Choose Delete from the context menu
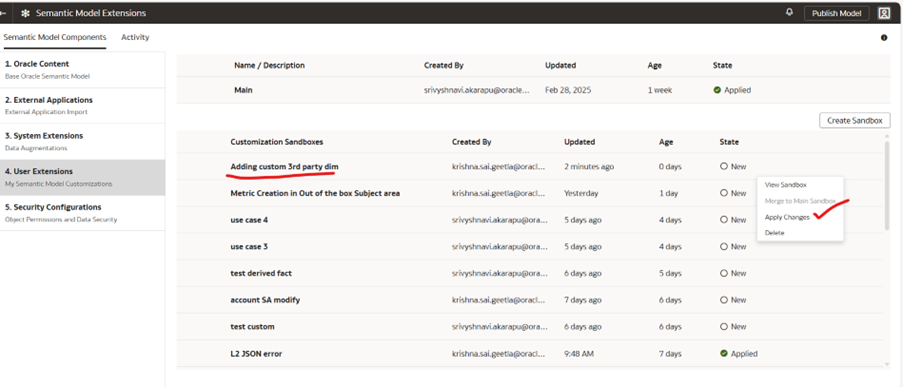This screenshot has width=903, height=387. point(774,233)
